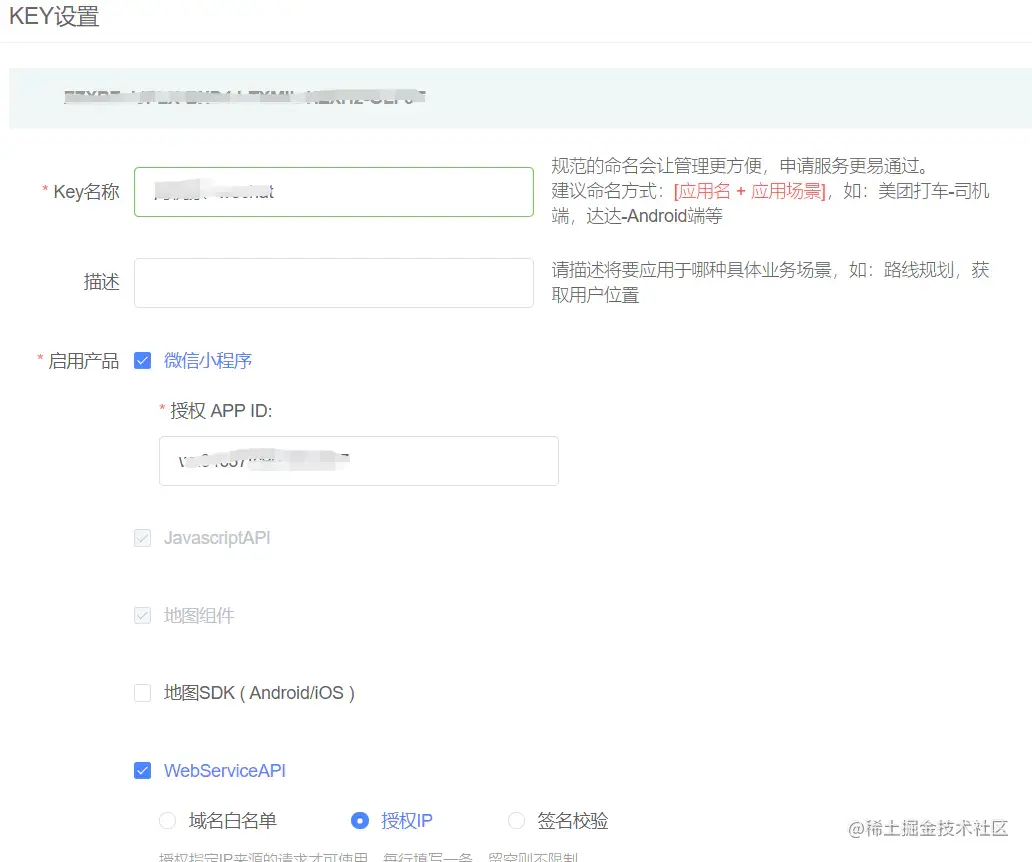
Task: Enable 地图SDK (Android/iOS) checkbox
Action: [x=142, y=693]
